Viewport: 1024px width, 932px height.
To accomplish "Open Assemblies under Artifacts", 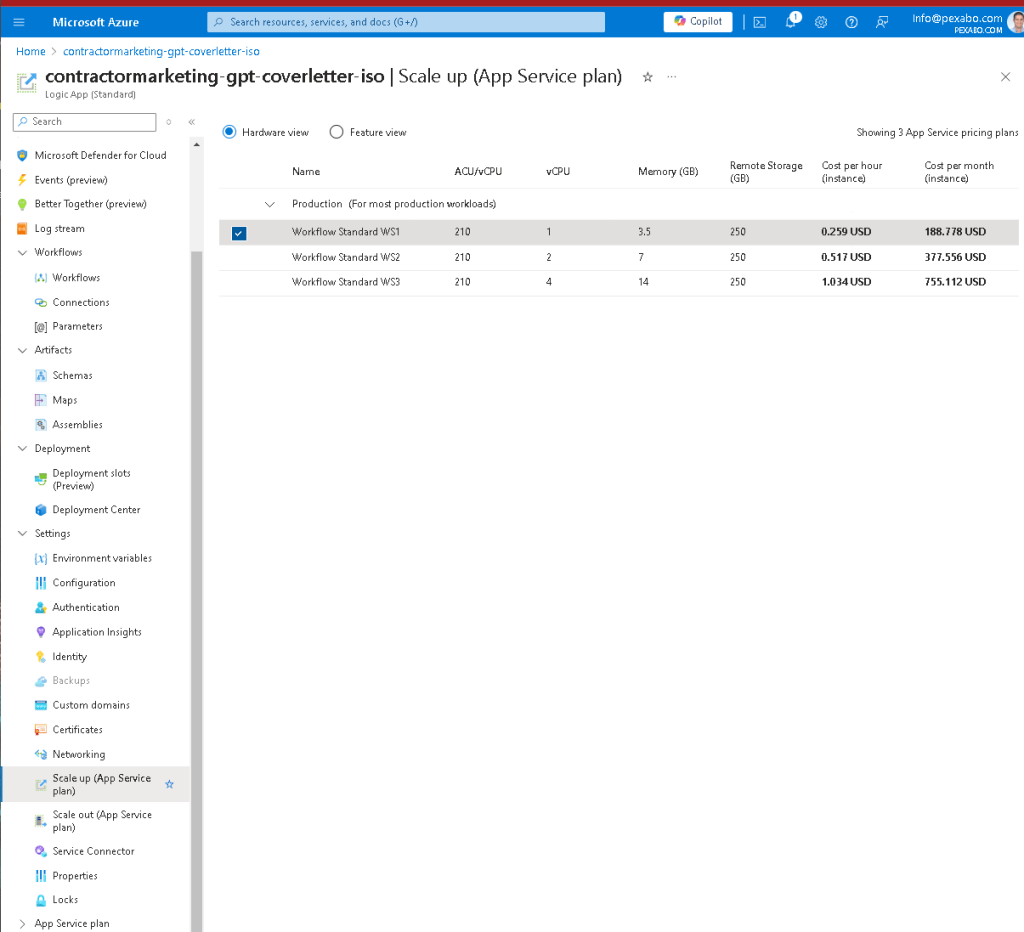I will 77,425.
